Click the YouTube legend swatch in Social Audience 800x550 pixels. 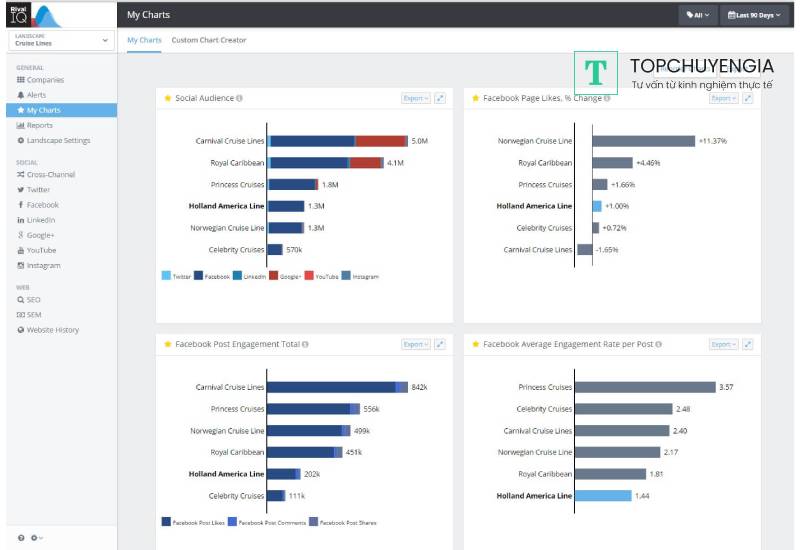click(x=308, y=276)
